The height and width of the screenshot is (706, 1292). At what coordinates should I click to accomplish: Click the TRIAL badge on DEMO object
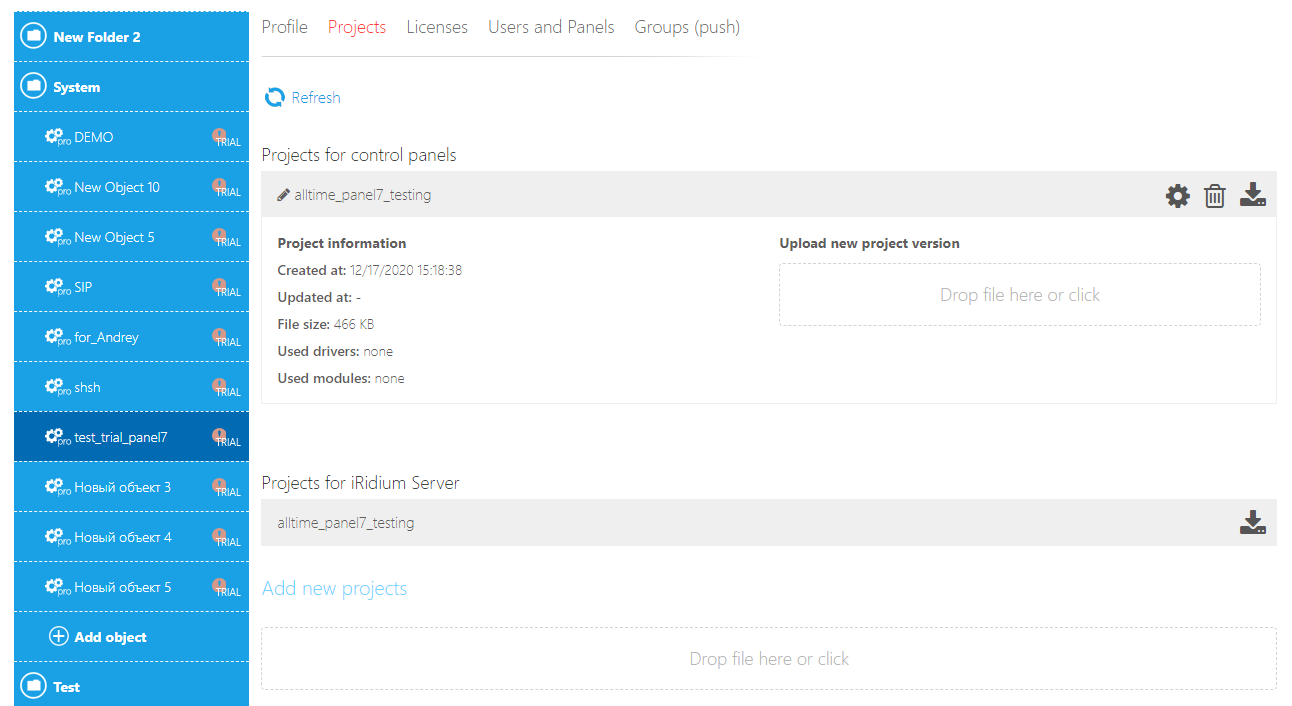(x=226, y=138)
